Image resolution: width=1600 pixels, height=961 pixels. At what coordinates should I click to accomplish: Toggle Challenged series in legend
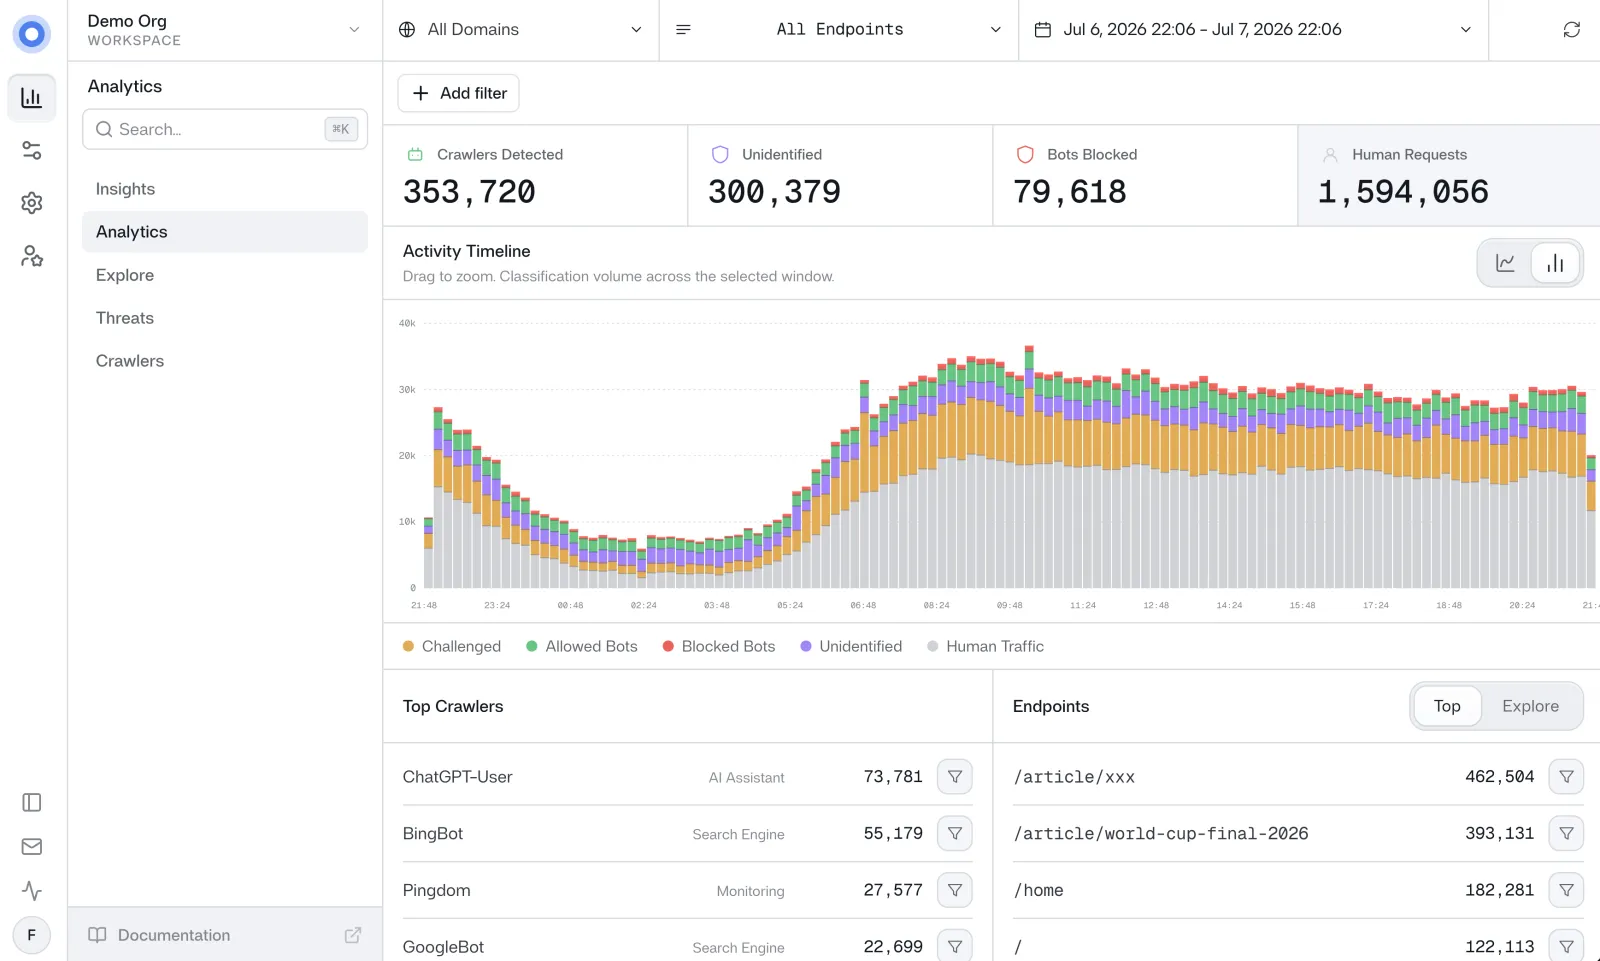(451, 647)
